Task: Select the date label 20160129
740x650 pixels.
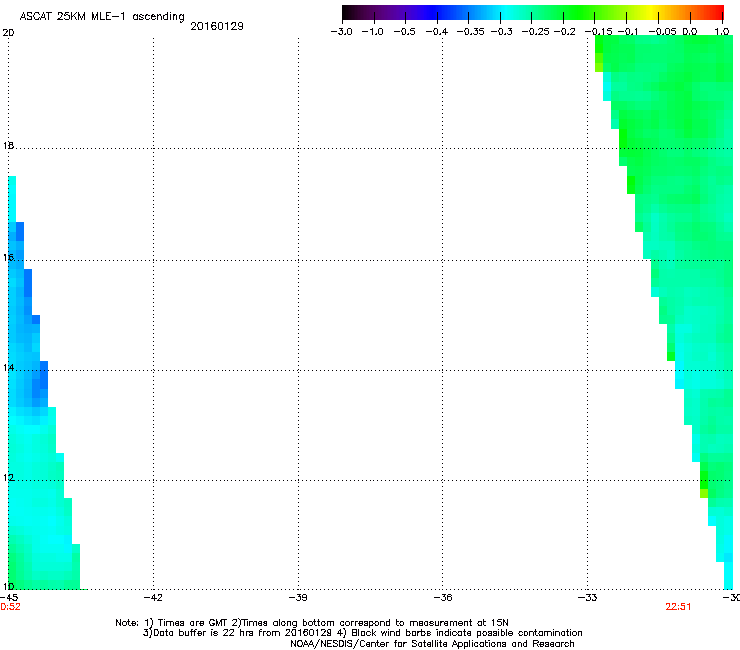Action: pos(217,26)
